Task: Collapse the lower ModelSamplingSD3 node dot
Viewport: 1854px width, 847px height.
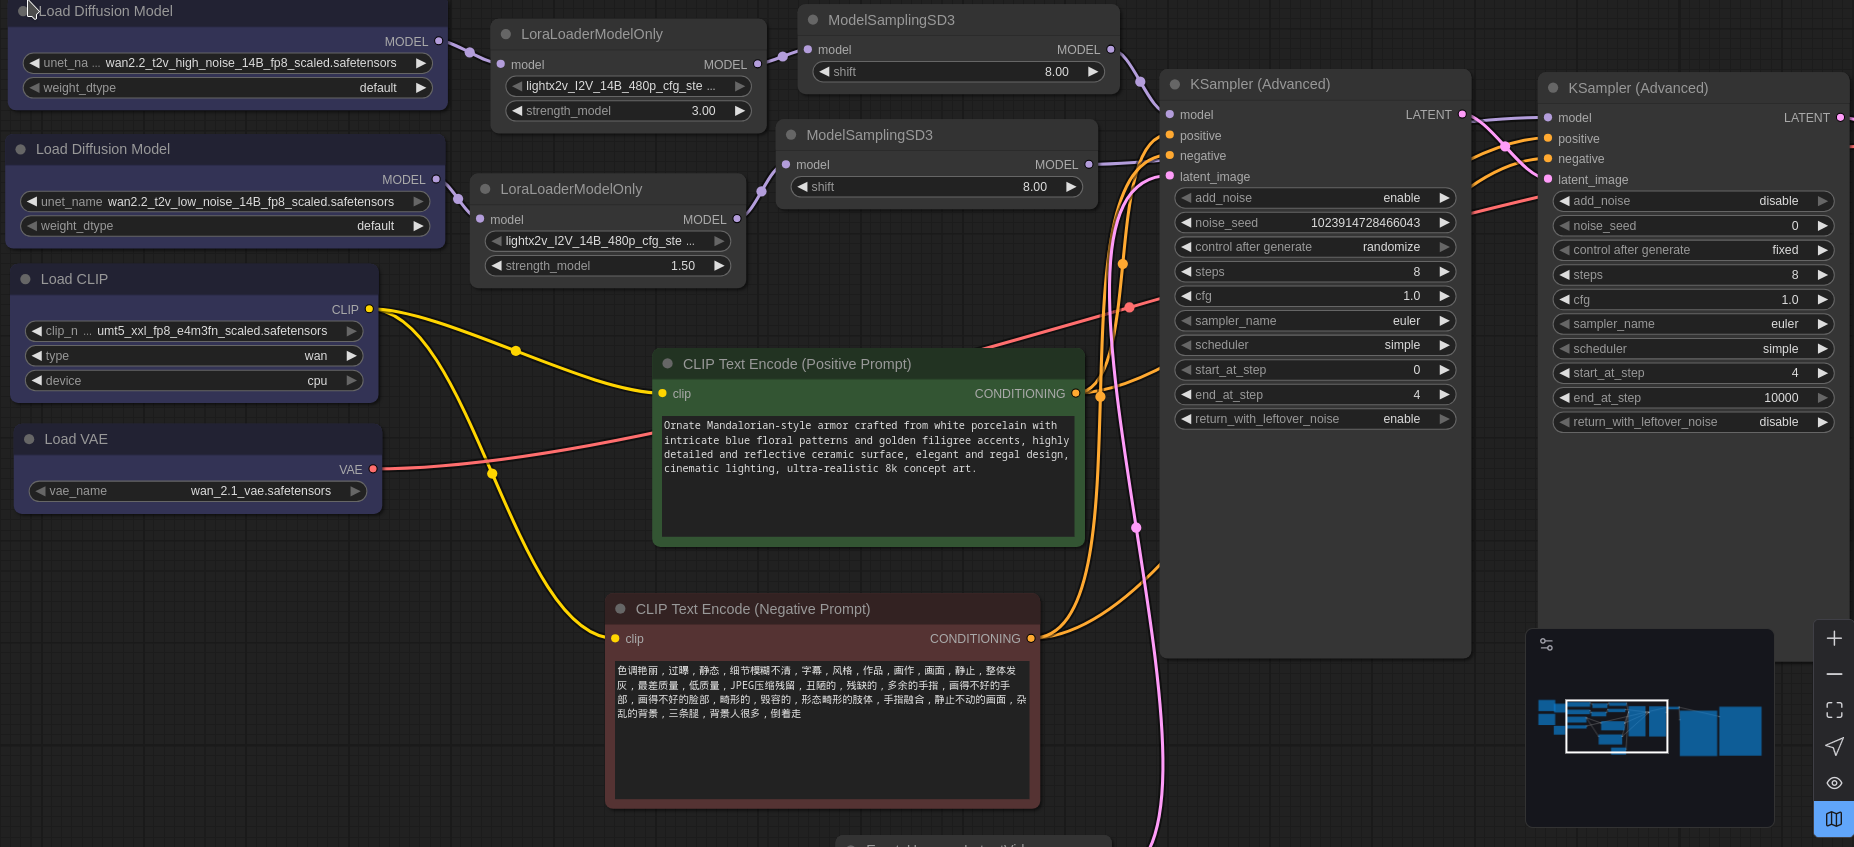Action: tap(791, 135)
